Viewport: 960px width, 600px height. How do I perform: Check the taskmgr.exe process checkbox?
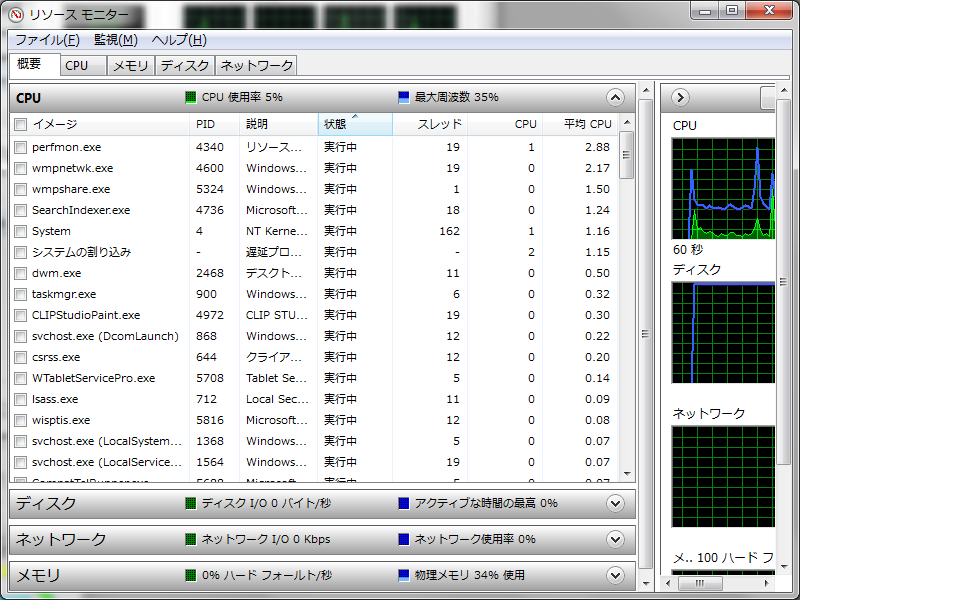coord(21,294)
